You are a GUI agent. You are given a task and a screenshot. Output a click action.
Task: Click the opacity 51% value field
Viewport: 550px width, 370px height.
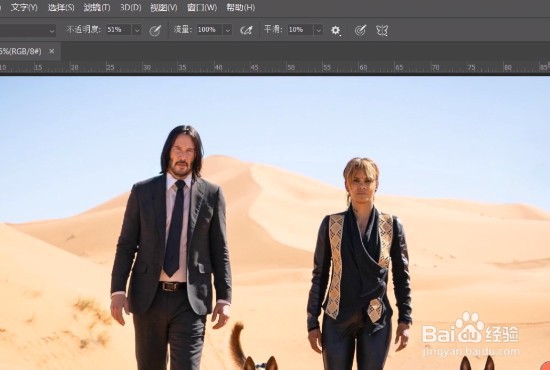pyautogui.click(x=119, y=30)
